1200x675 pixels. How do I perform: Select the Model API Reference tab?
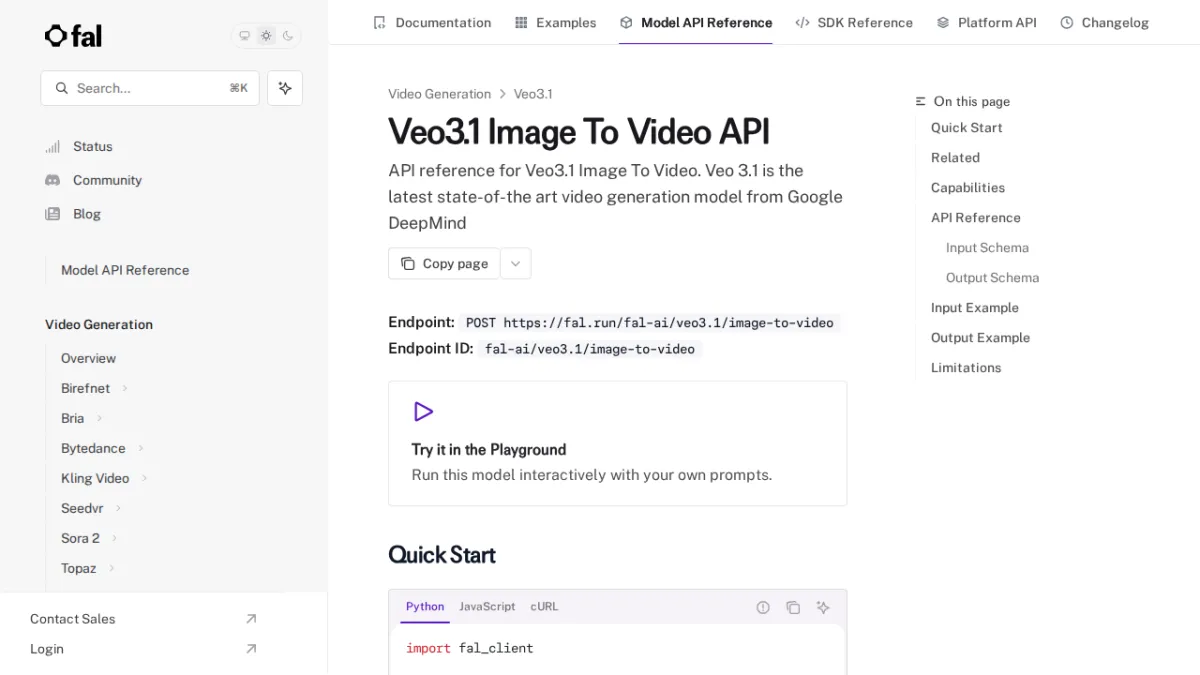(696, 22)
